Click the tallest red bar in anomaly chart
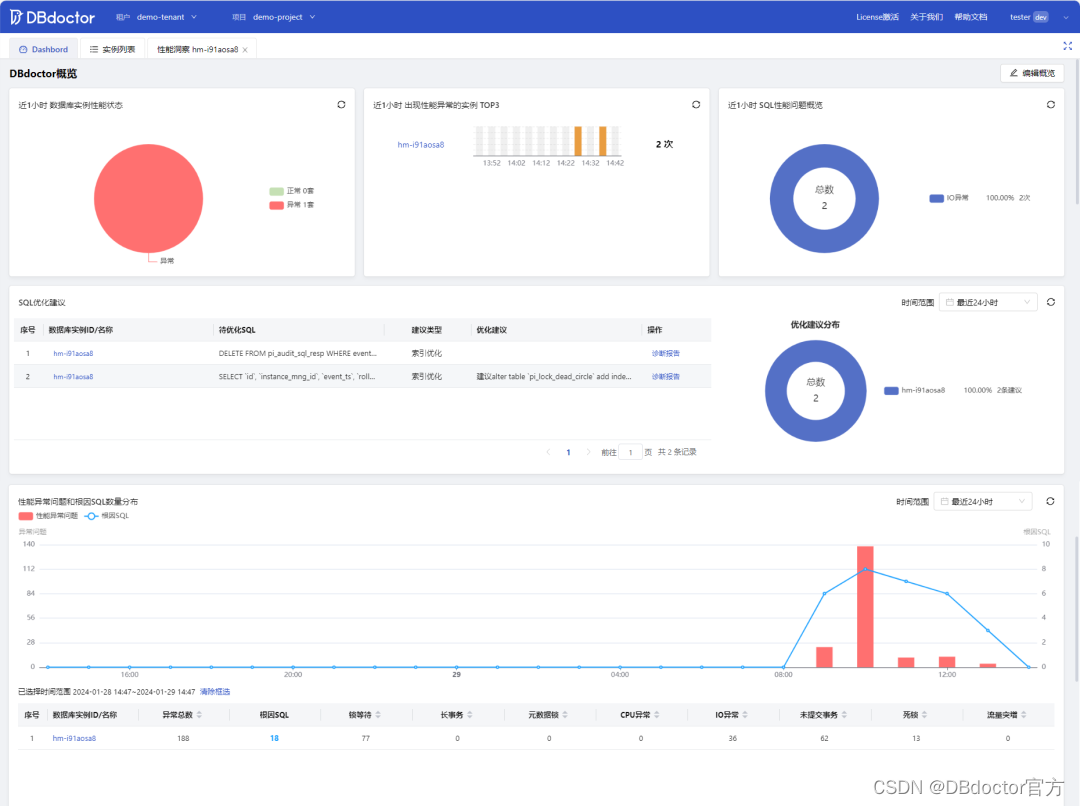Image resolution: width=1080 pixels, height=806 pixels. tap(865, 606)
